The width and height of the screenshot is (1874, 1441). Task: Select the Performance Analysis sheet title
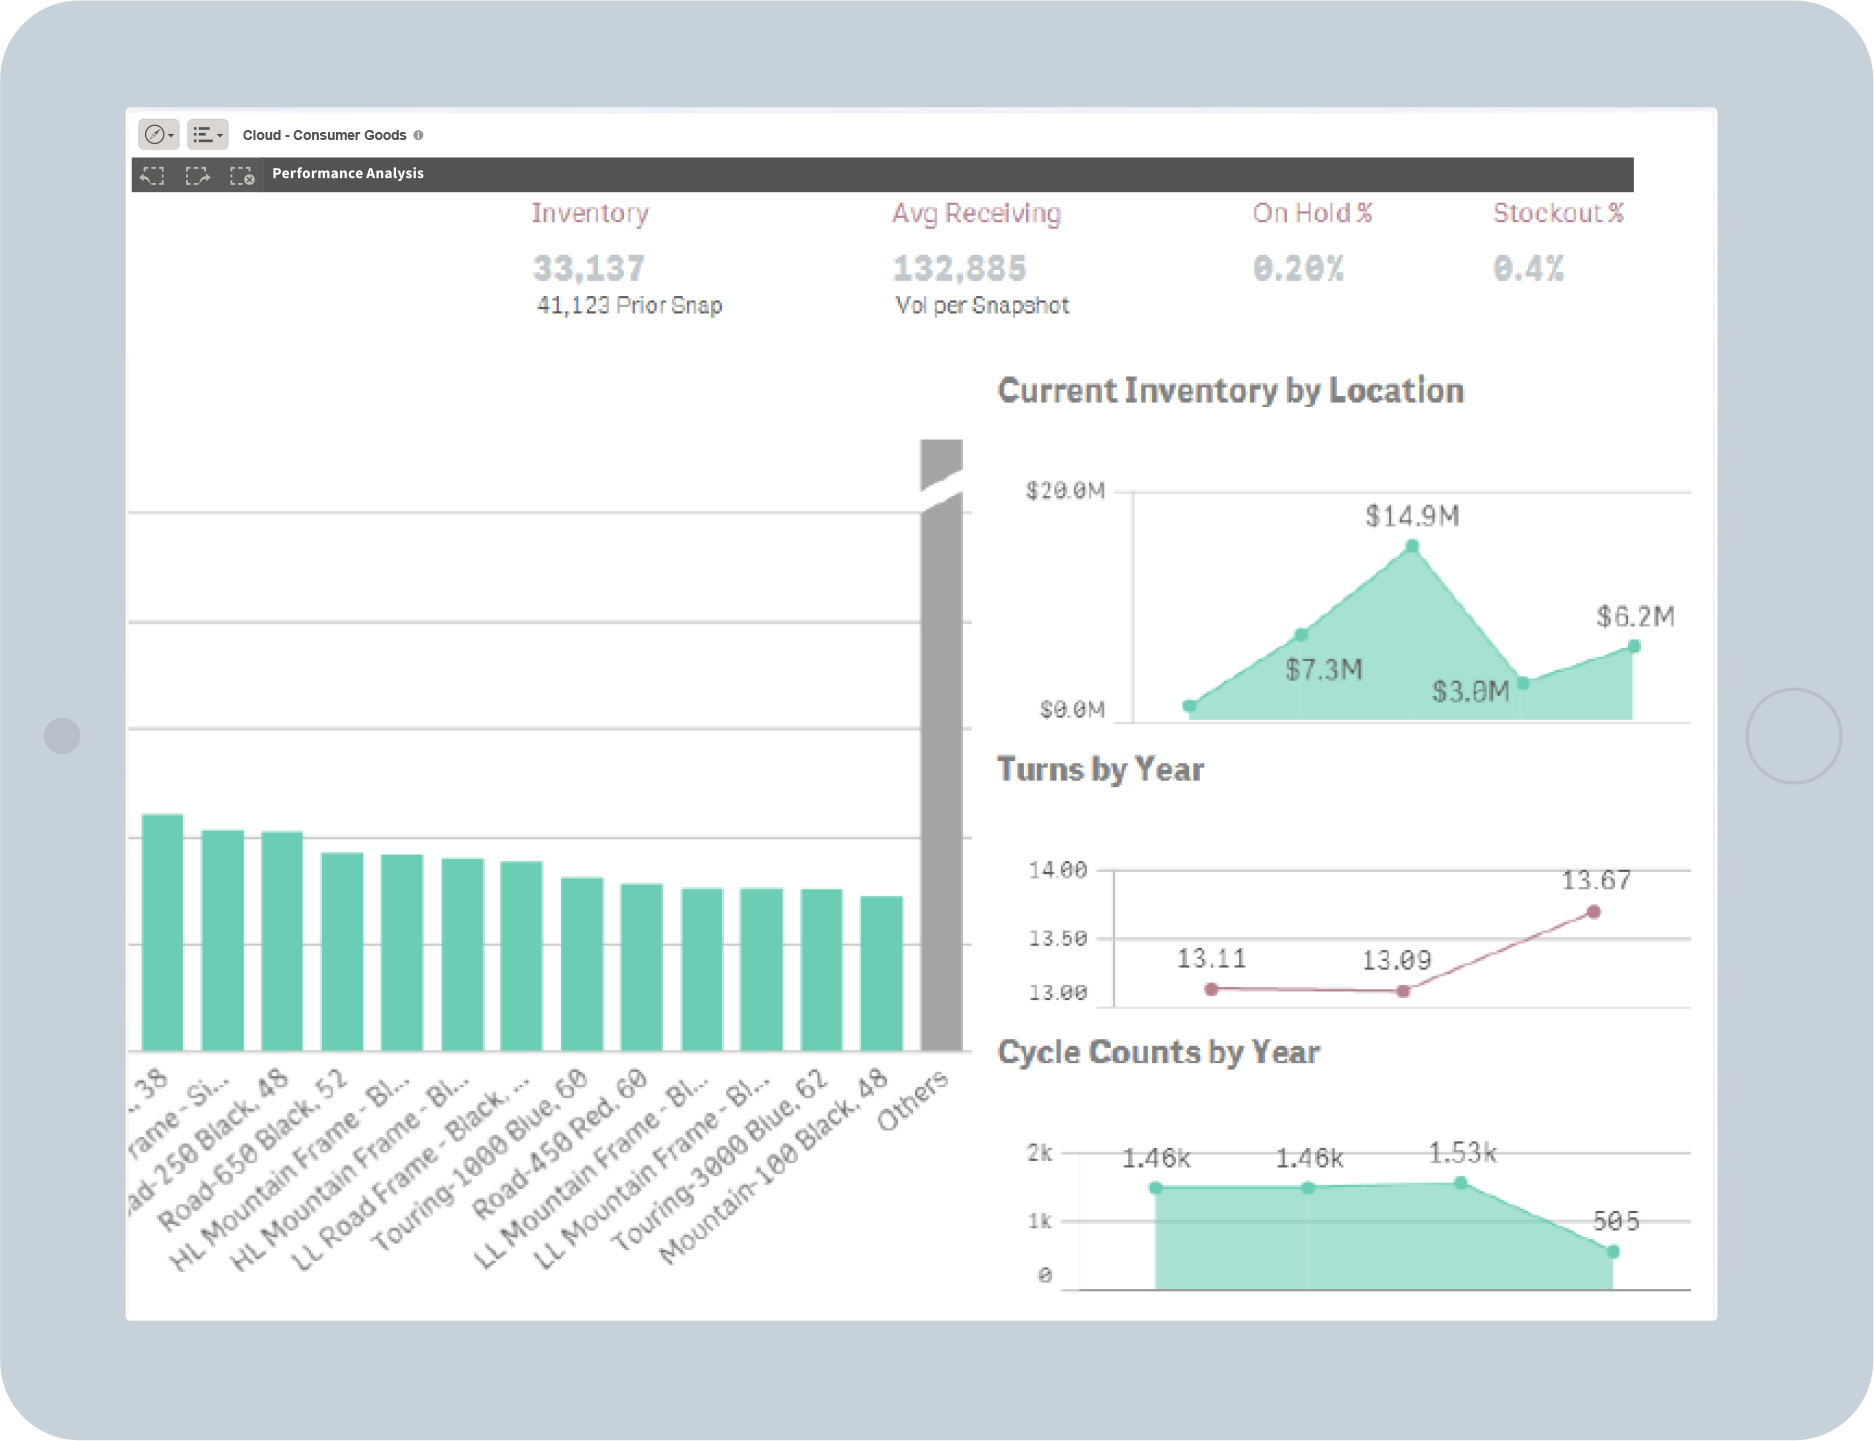coord(348,174)
